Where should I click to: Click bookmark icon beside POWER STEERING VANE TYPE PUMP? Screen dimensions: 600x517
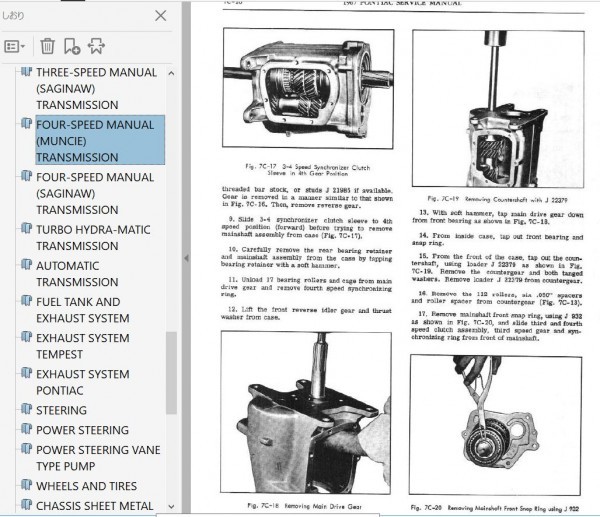click(26, 448)
